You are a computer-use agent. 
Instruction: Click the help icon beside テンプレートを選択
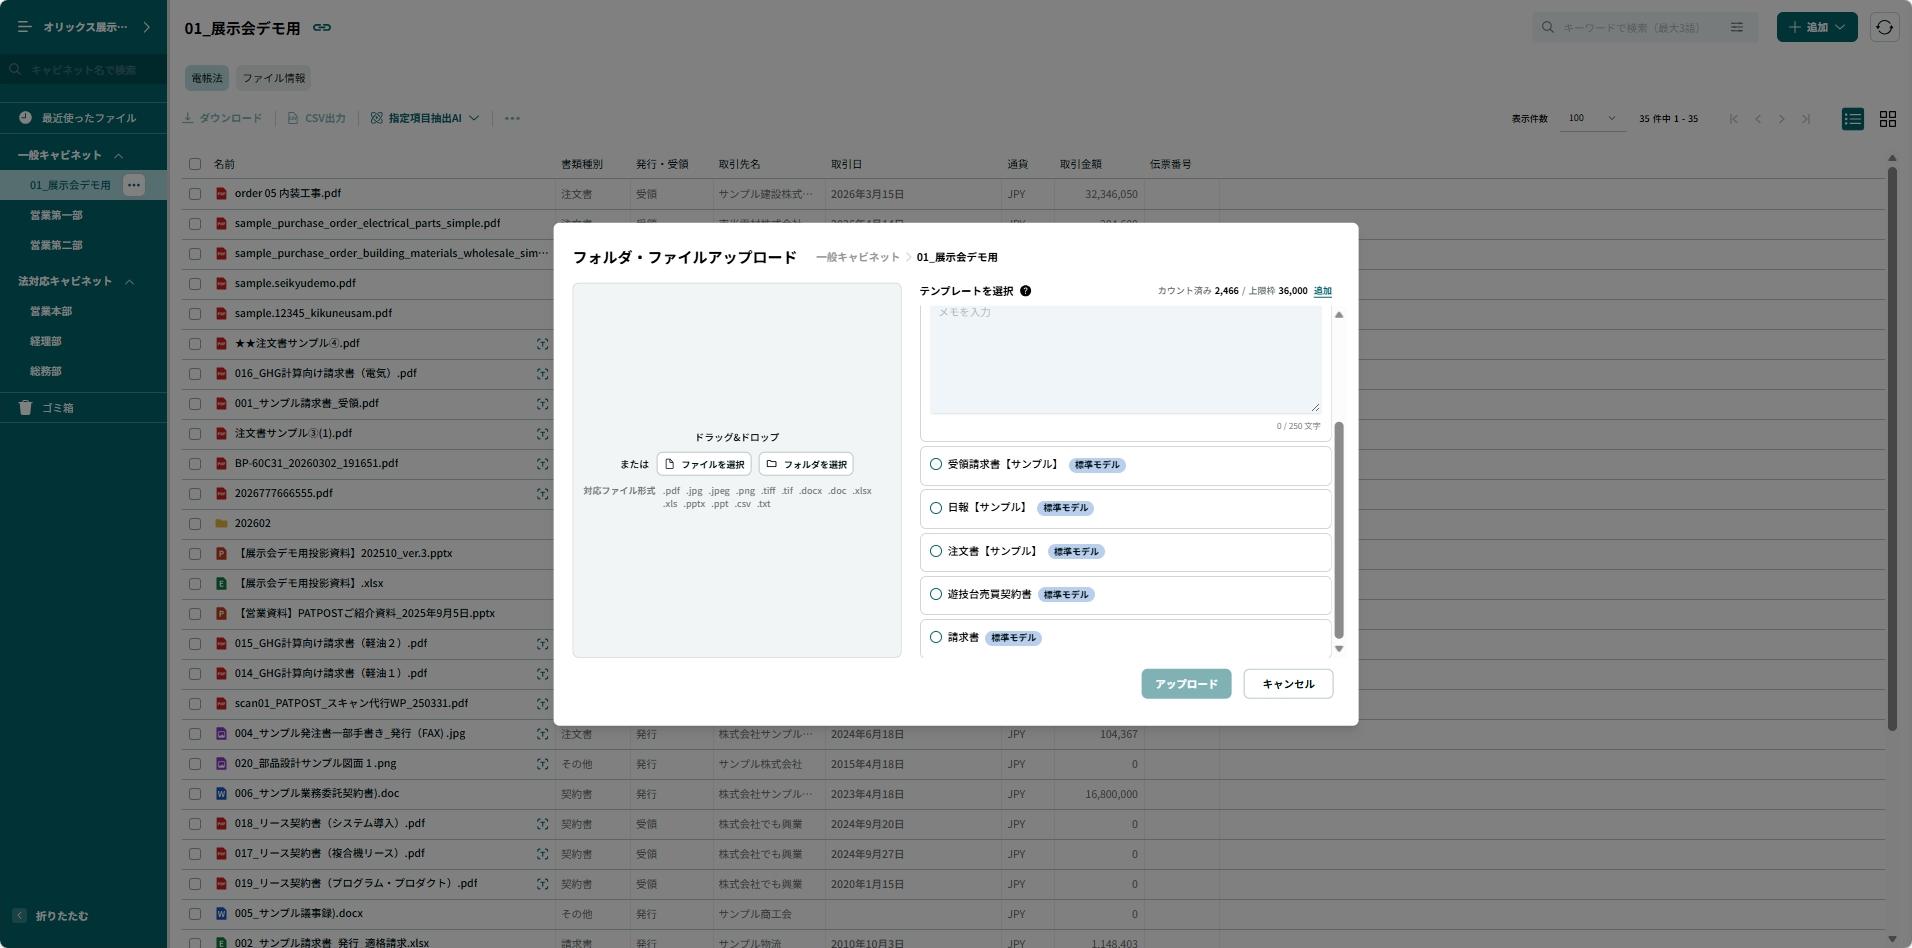tap(1025, 291)
